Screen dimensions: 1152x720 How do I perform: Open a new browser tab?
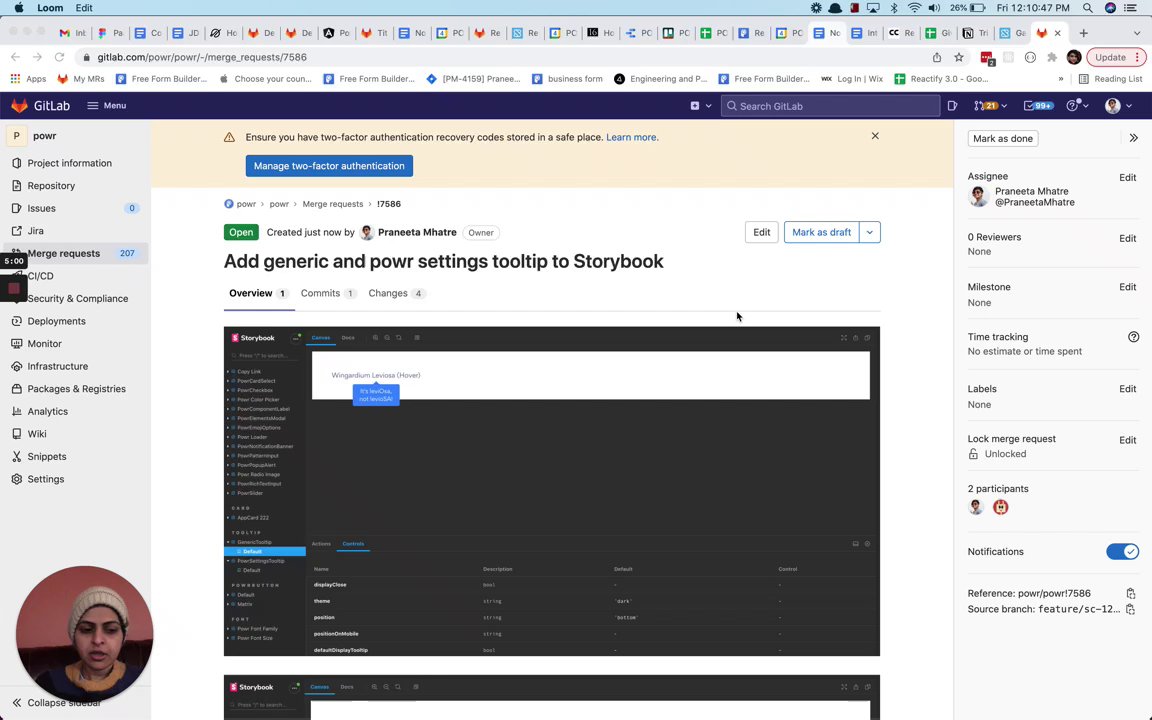1084,33
